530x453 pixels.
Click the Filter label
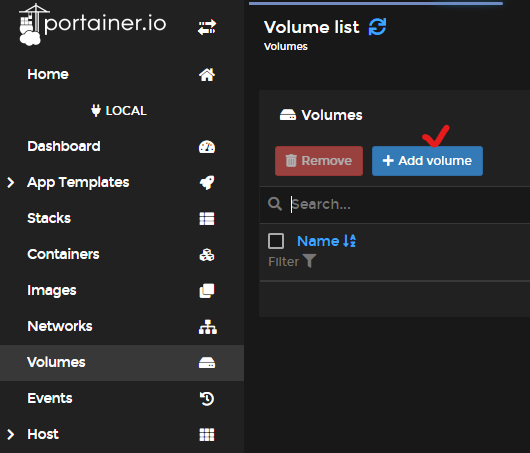(284, 262)
